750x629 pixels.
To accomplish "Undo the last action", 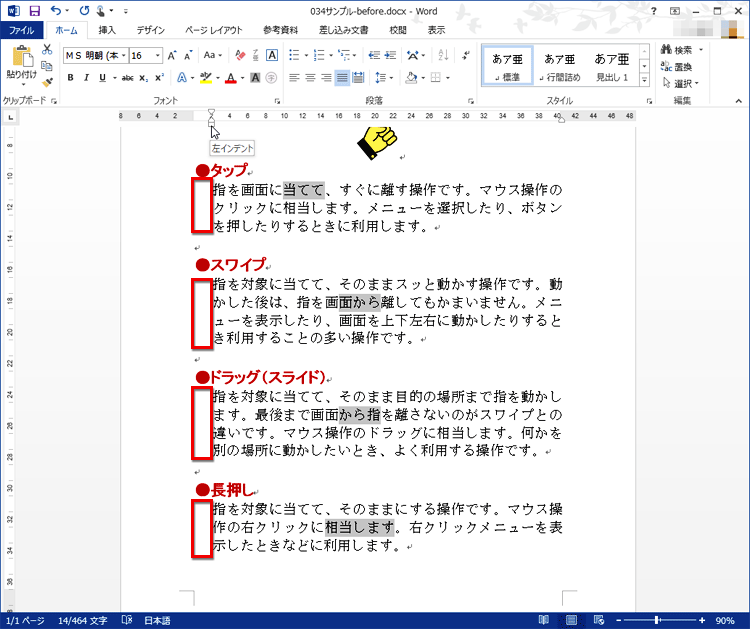I will point(56,11).
